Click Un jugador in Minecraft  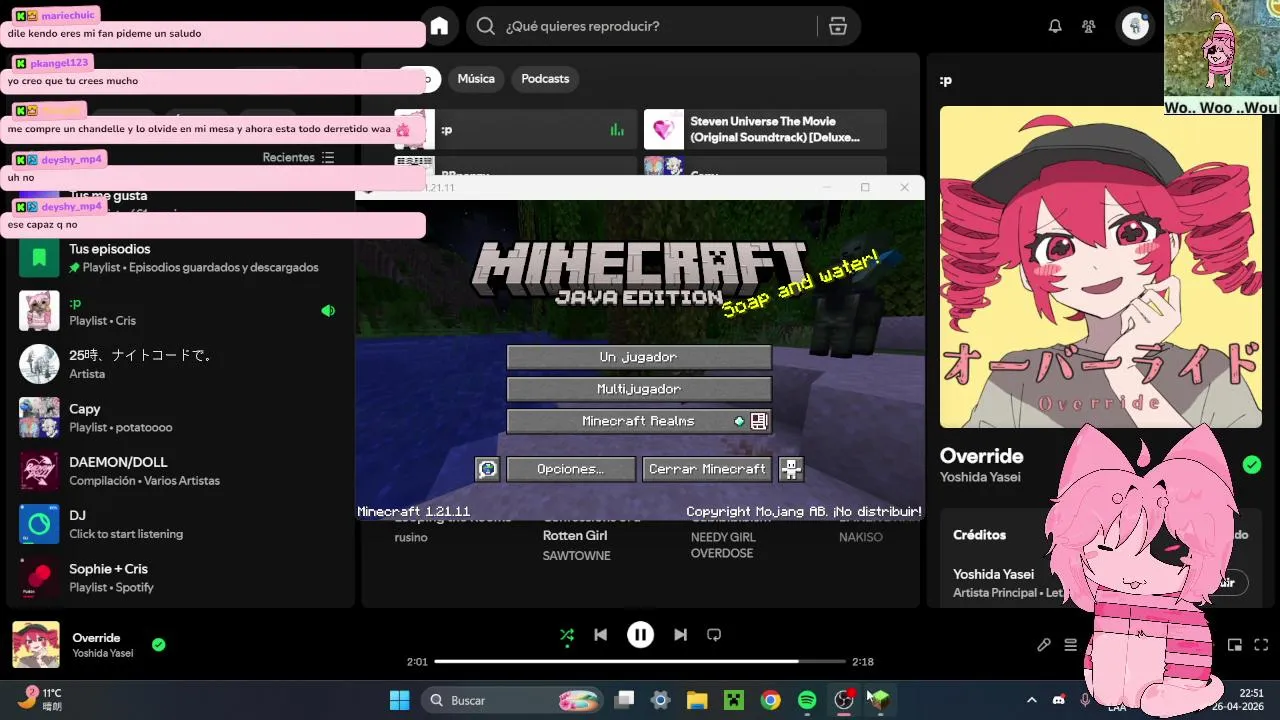(x=639, y=357)
